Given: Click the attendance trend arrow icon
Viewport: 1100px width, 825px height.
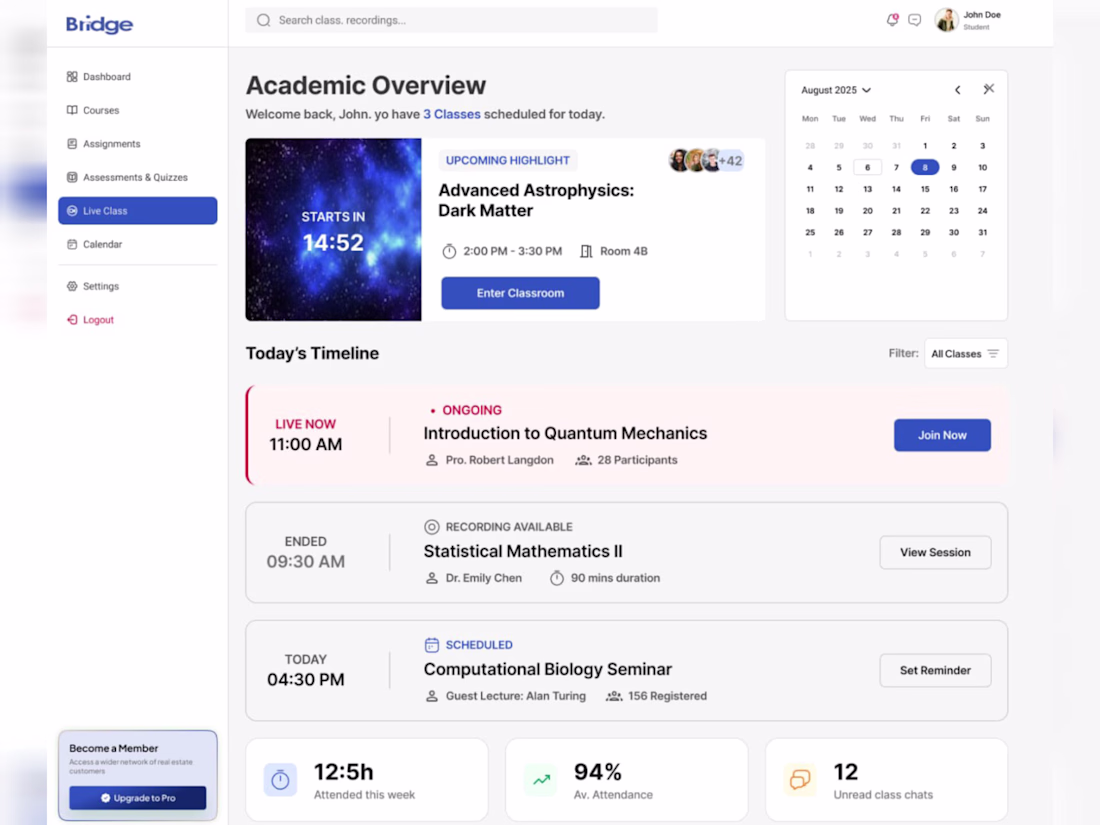Looking at the screenshot, I should pyautogui.click(x=541, y=779).
